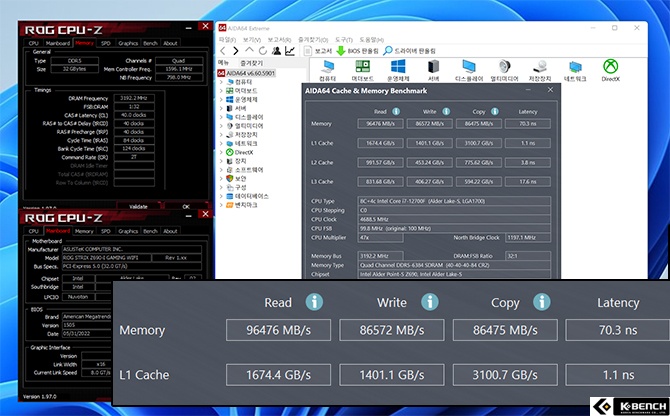The height and width of the screenshot is (416, 670).
Task: Click 드라이버 판올림 magnifier toolbar button
Action: click(409, 51)
